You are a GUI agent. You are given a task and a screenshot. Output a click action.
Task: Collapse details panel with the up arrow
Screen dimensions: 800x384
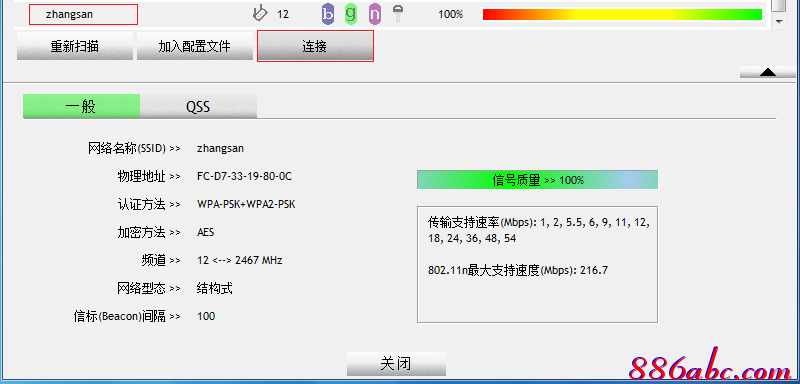[767, 72]
